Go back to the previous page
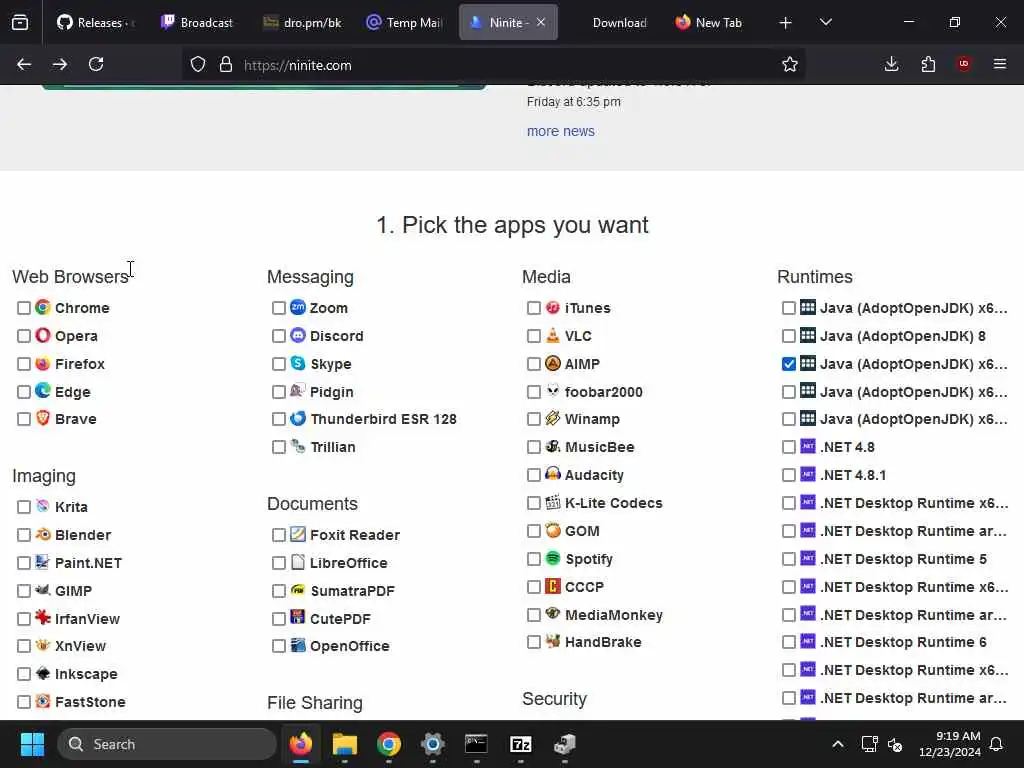 (x=24, y=64)
